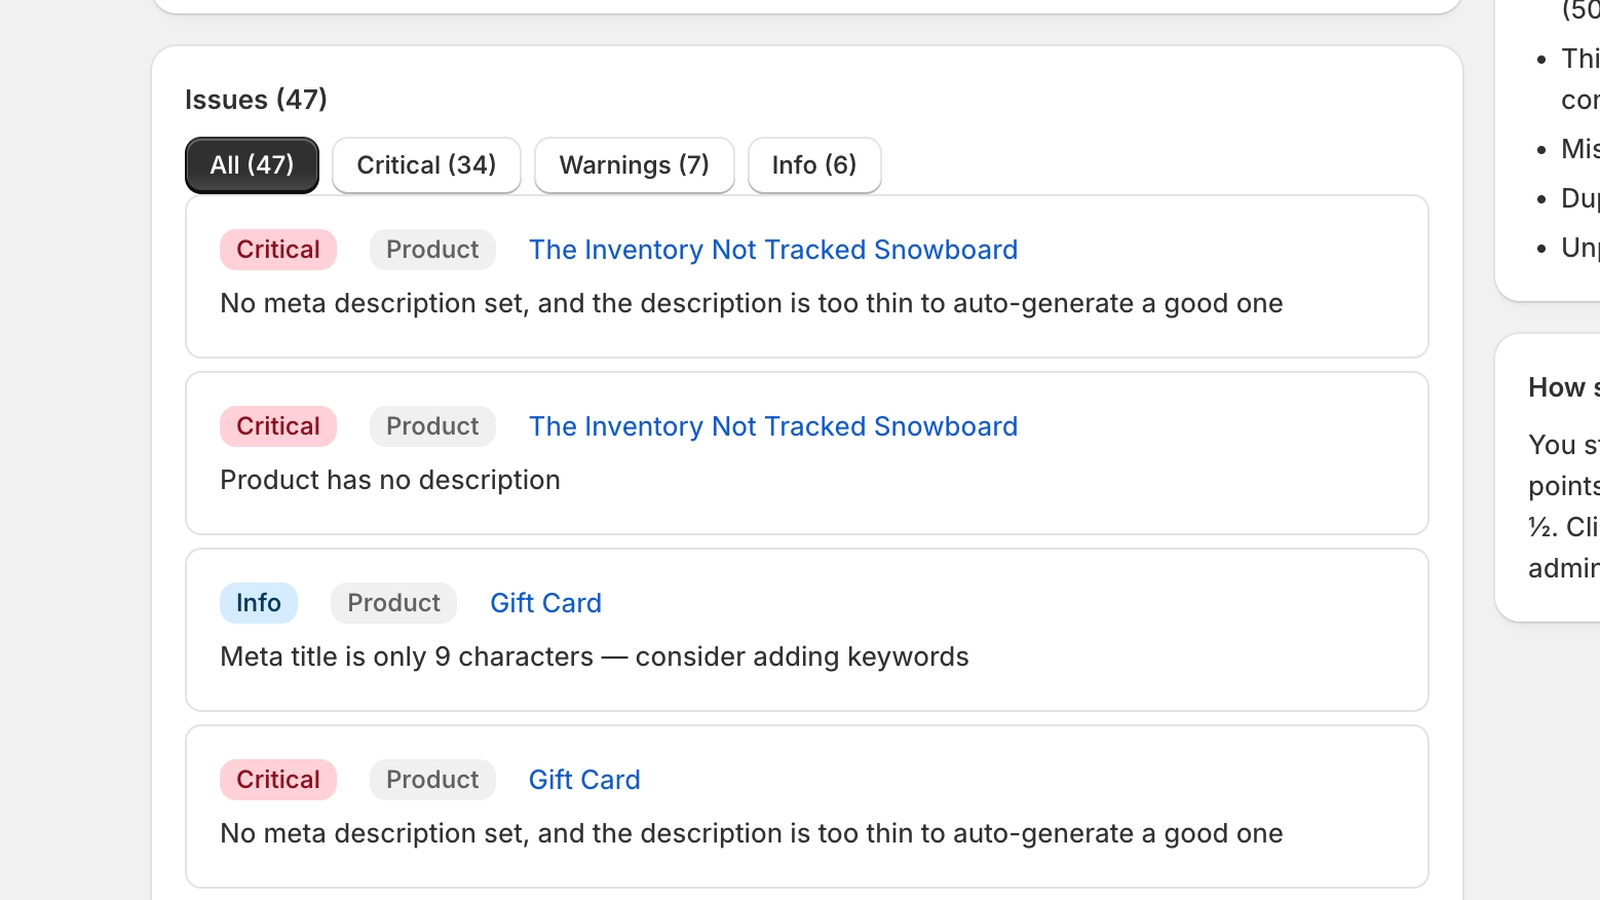Click Critical badge above 'Product has no description'
This screenshot has width=1600, height=900.
(x=278, y=427)
